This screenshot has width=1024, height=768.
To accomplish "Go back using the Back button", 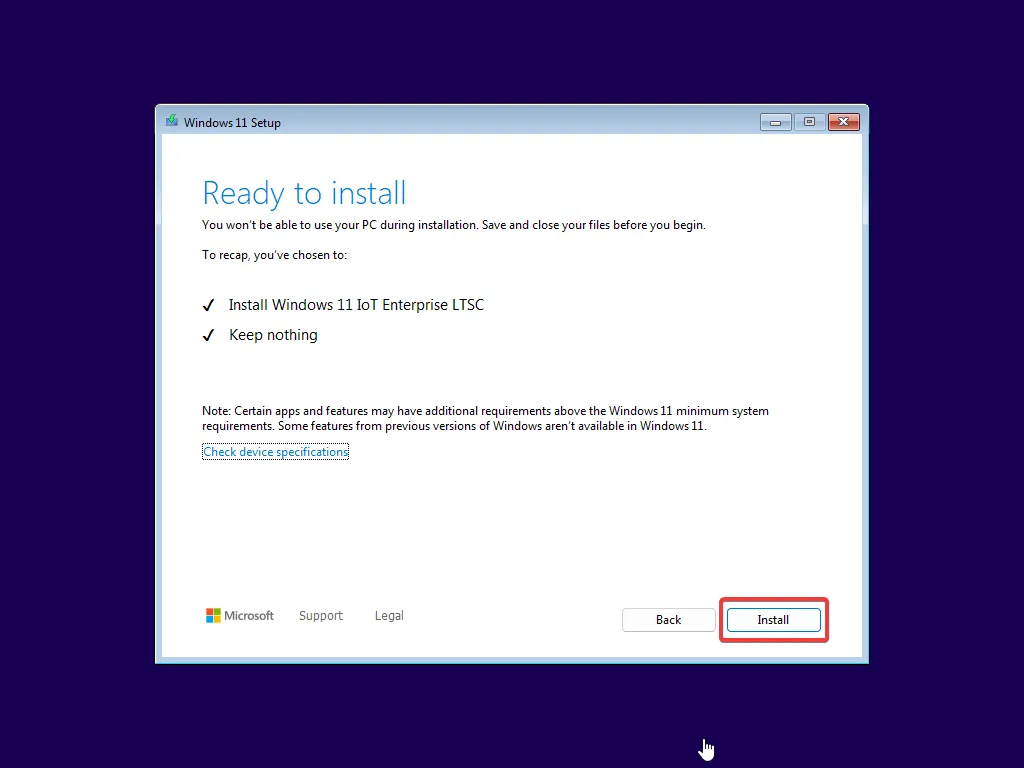I will coord(668,620).
